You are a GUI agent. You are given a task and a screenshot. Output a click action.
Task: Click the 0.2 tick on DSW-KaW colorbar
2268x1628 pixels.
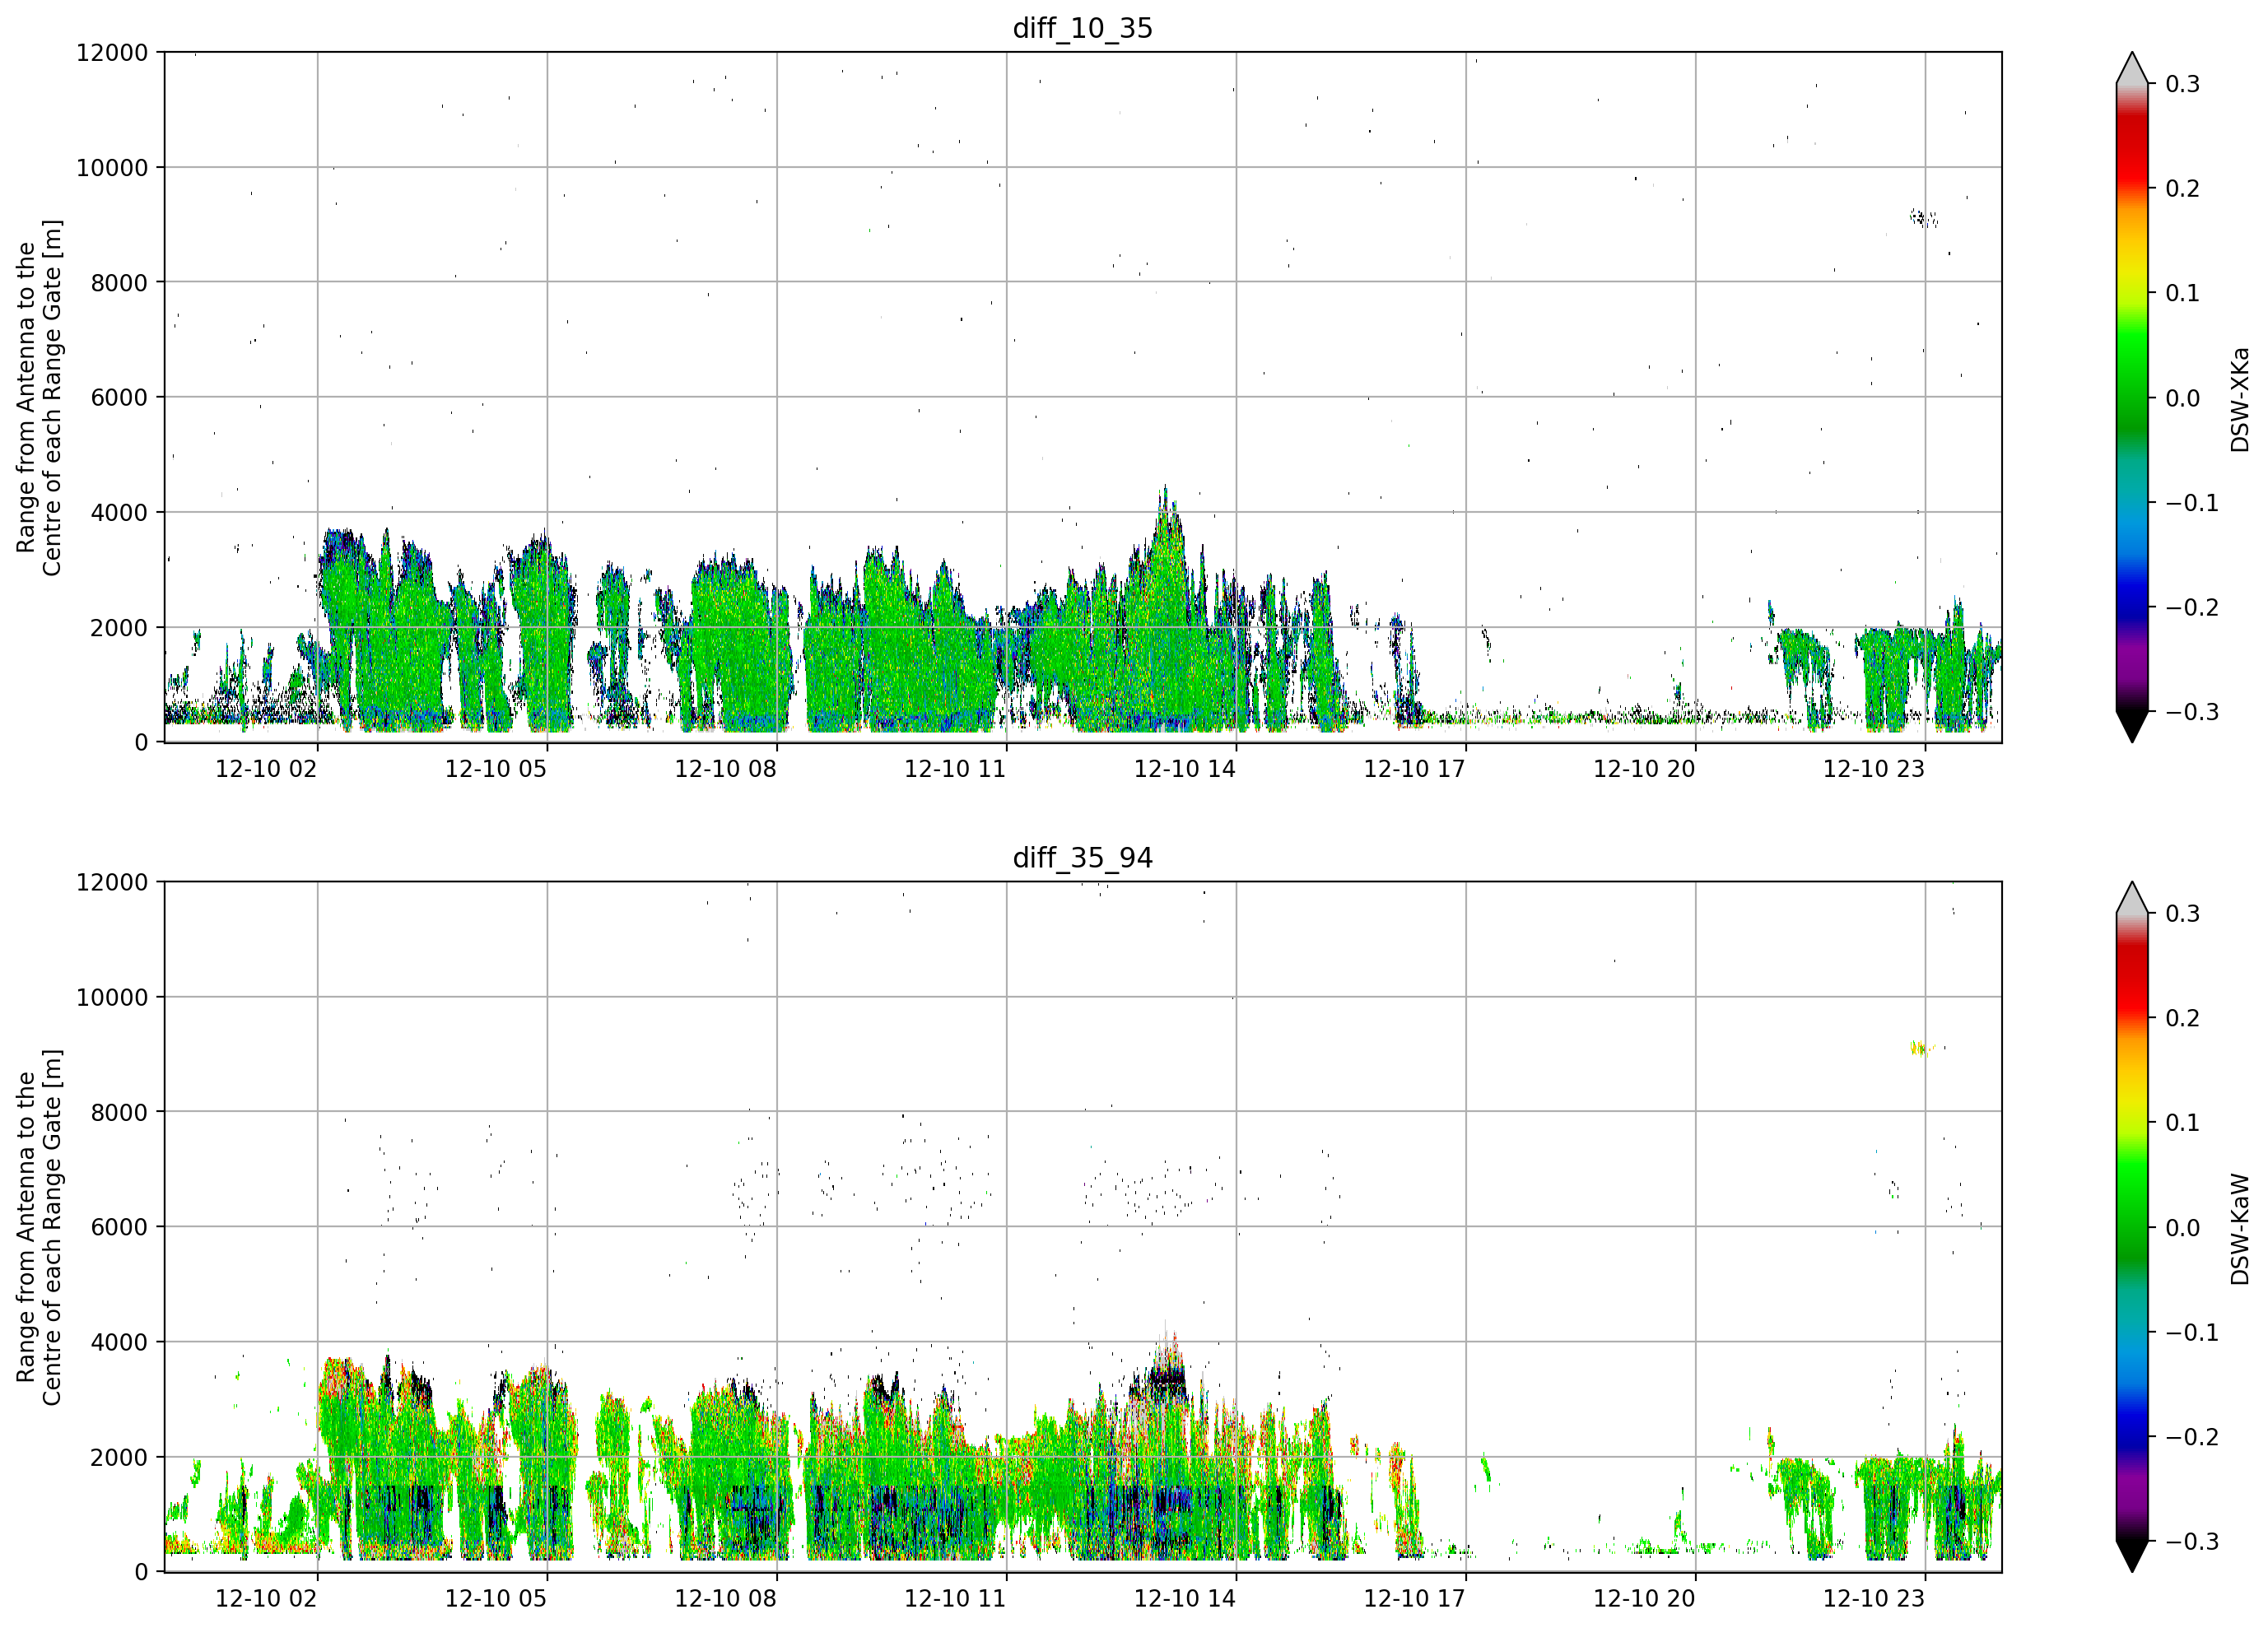click(2182, 1018)
